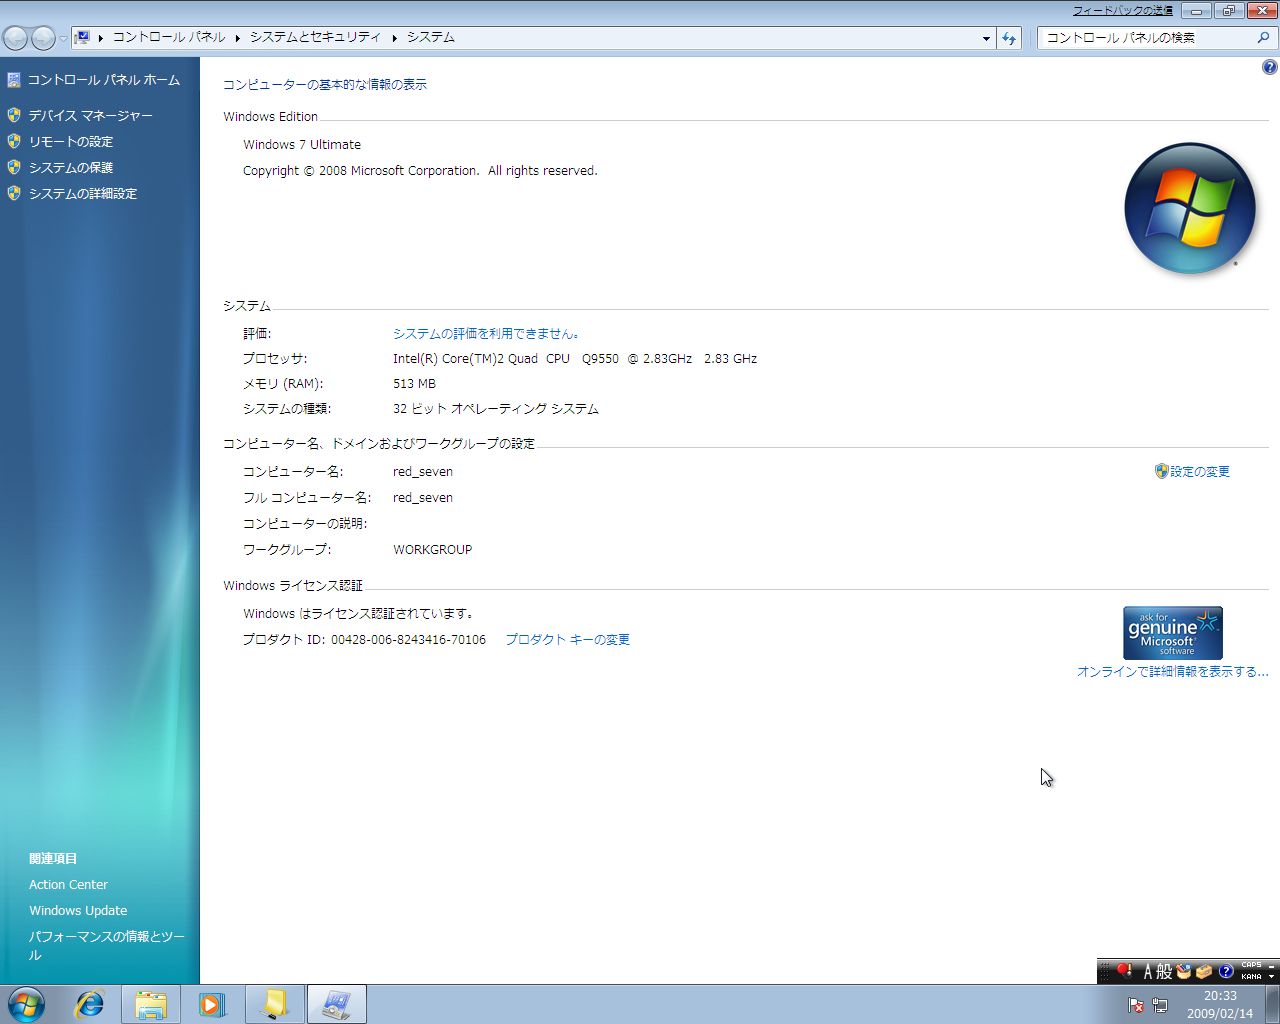The width and height of the screenshot is (1280, 1024).
Task: Click the Action Center flag tray icon
Action: click(x=1136, y=1005)
